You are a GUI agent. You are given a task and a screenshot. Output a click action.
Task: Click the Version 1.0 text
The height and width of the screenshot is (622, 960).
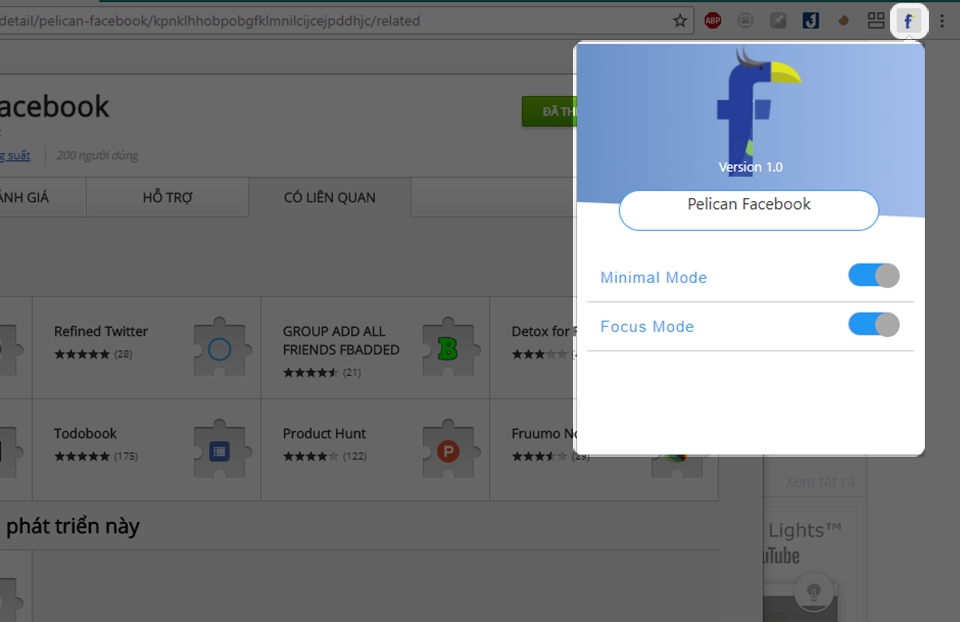pyautogui.click(x=751, y=167)
